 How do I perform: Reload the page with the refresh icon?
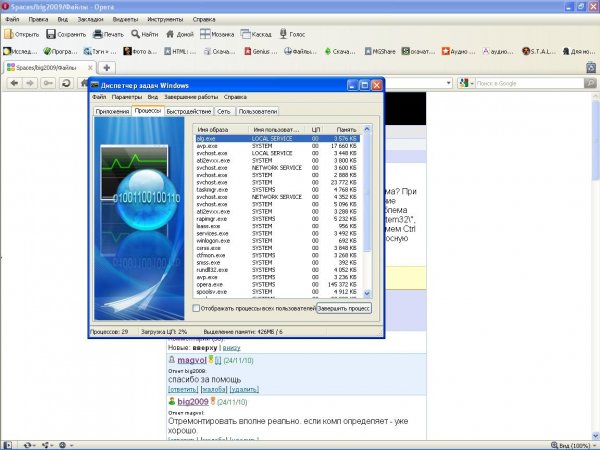pos(66,83)
